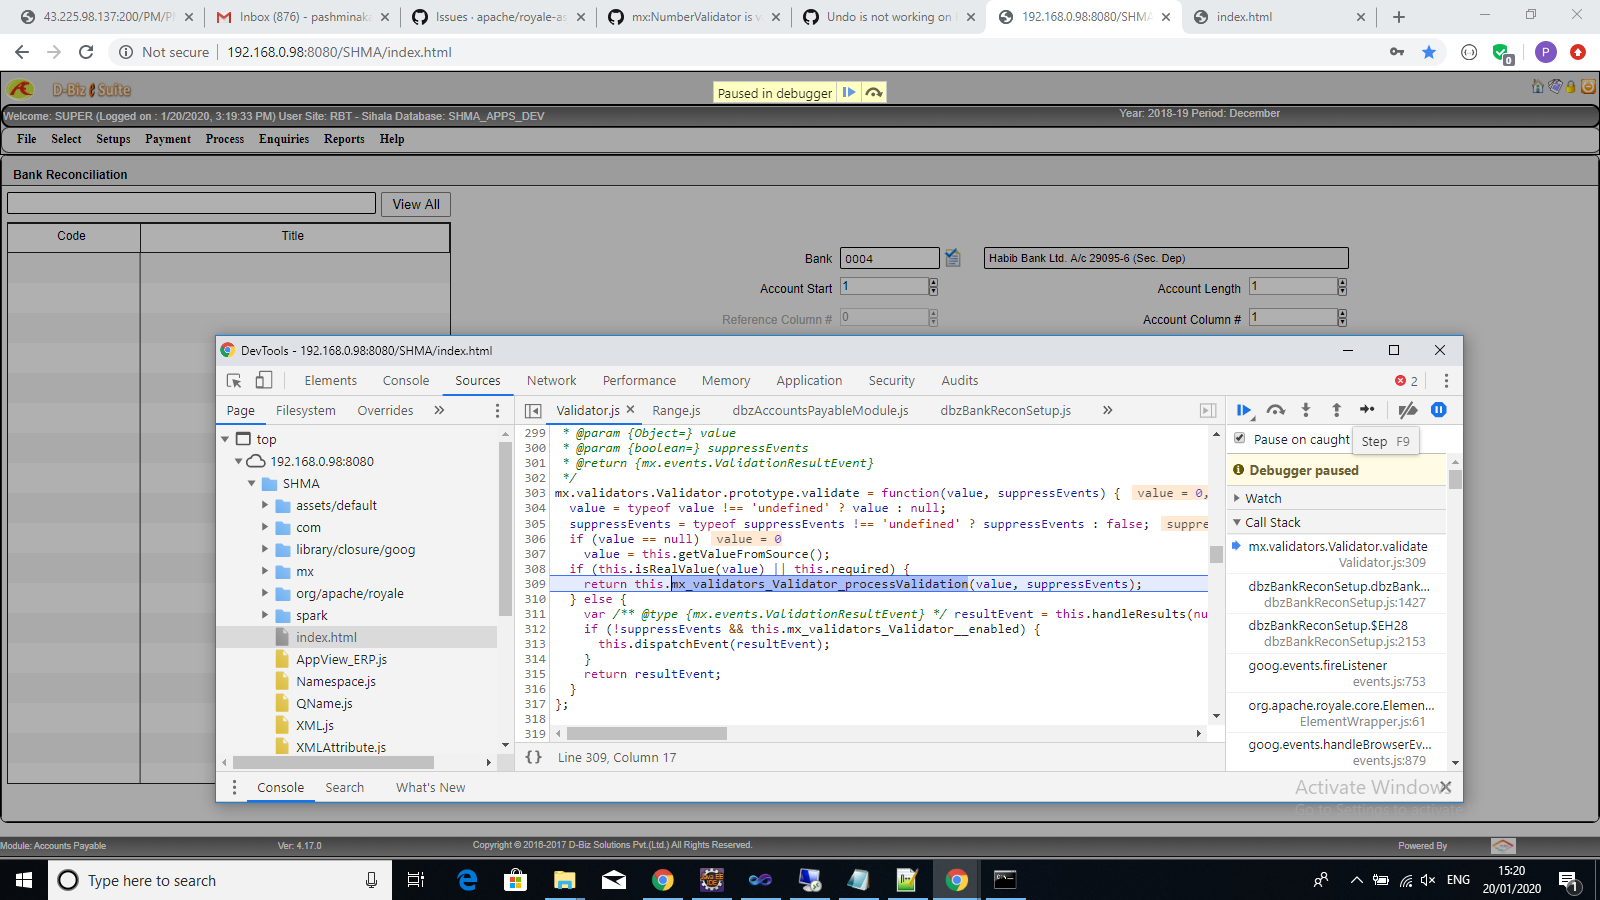This screenshot has width=1600, height=900.
Task: Open DevTools customize menu via three-dot icon
Action: click(x=1446, y=381)
